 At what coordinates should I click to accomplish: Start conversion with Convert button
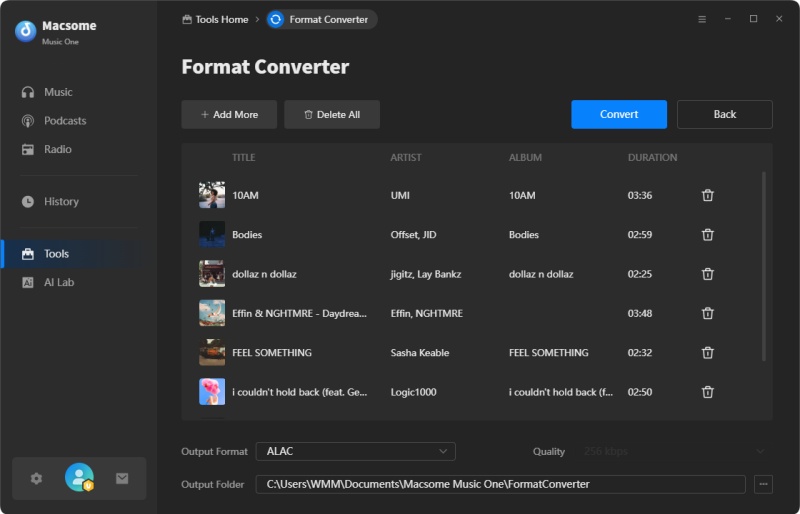(619, 114)
